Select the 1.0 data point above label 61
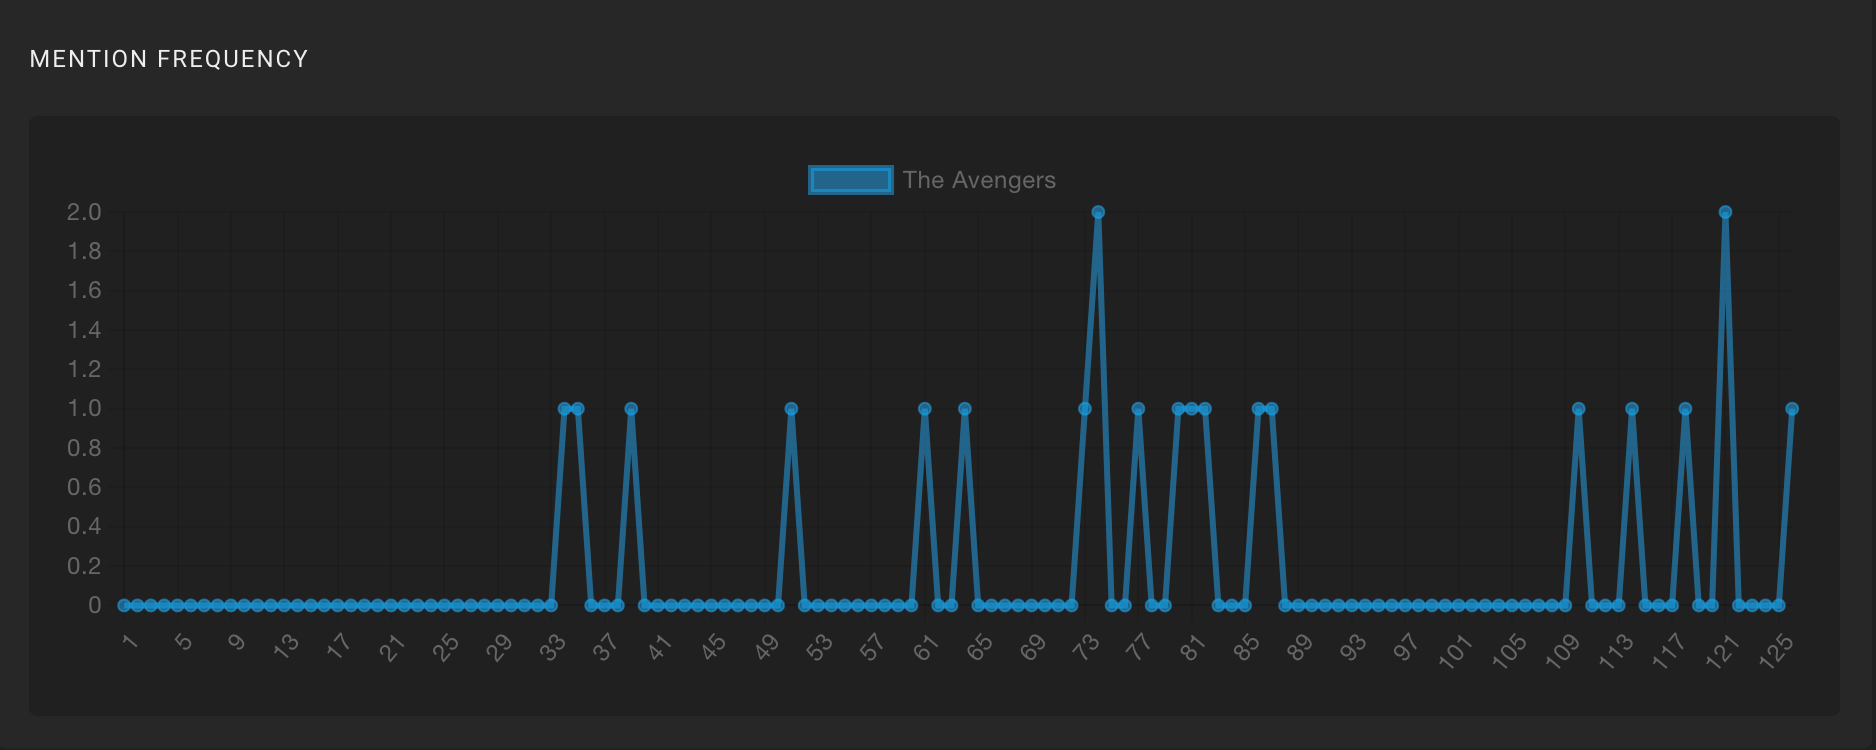 [x=925, y=409]
